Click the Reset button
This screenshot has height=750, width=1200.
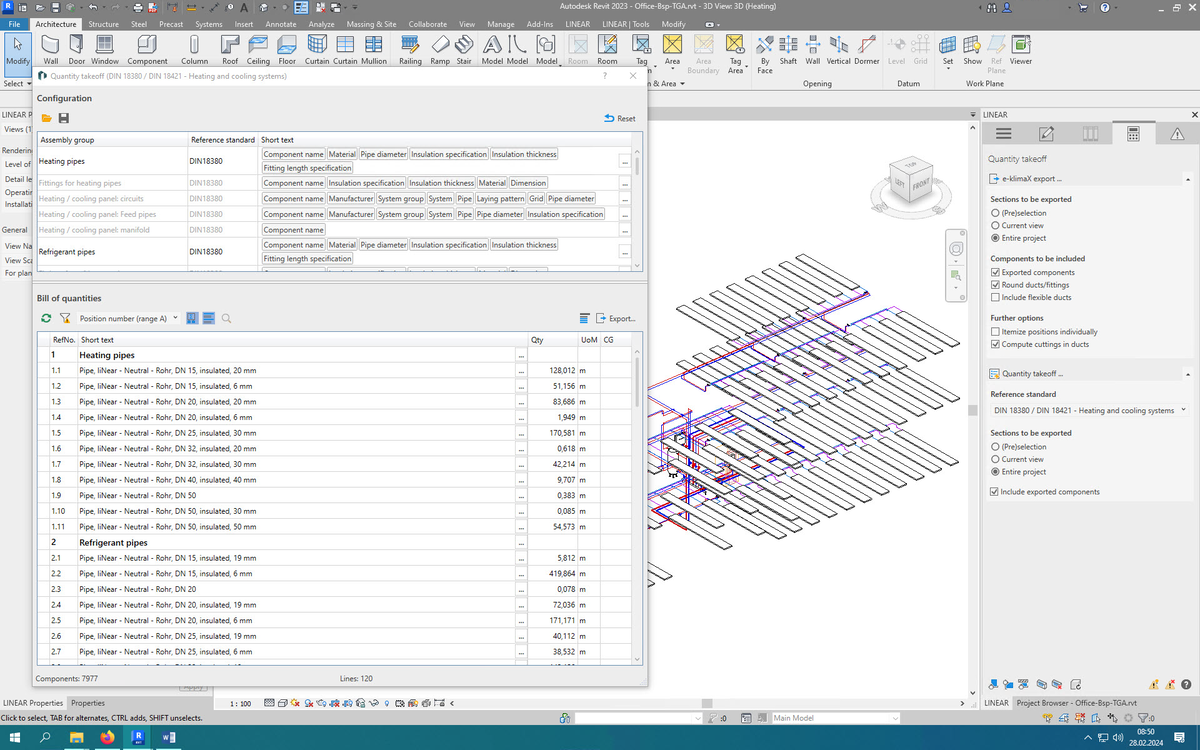[620, 118]
